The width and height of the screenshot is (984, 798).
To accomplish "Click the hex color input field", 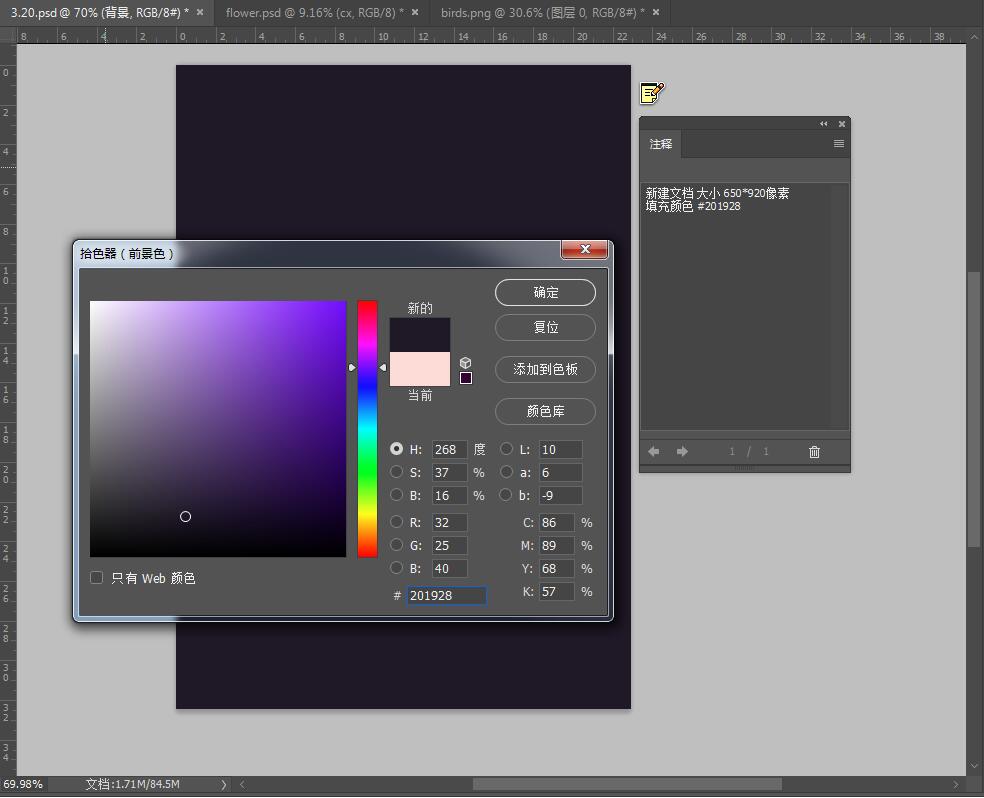I will [446, 595].
